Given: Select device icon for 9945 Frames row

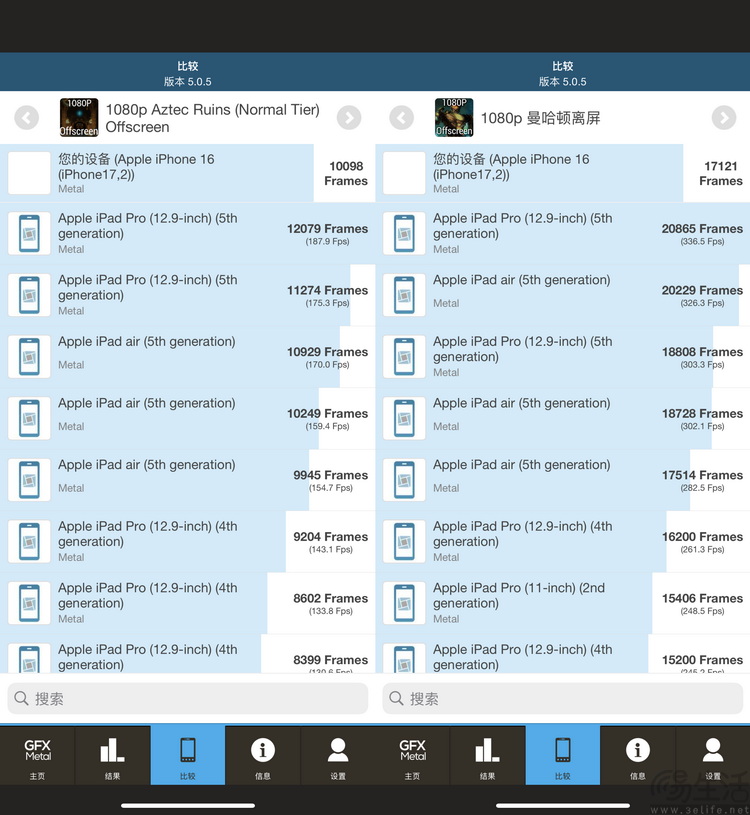Looking at the screenshot, I should tap(29, 480).
